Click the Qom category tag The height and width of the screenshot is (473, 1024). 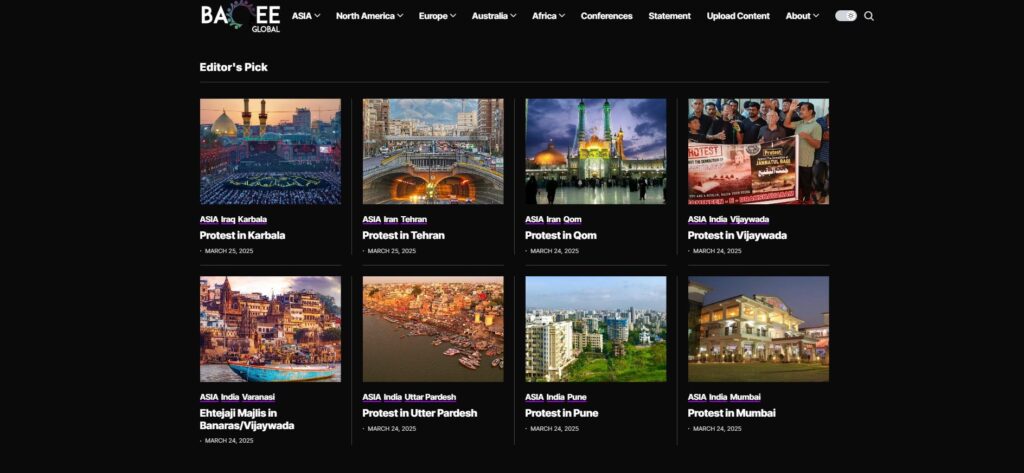tap(572, 219)
